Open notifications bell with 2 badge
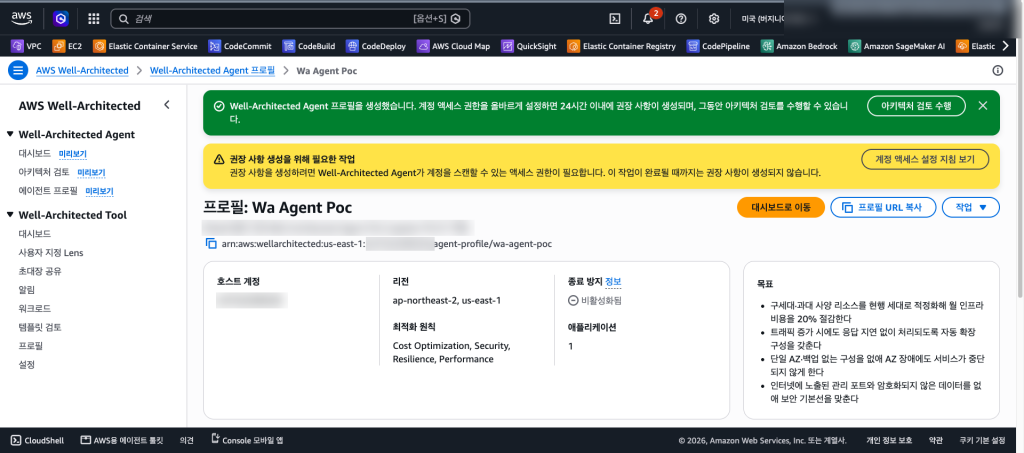This screenshot has width=1024, height=453. point(648,18)
